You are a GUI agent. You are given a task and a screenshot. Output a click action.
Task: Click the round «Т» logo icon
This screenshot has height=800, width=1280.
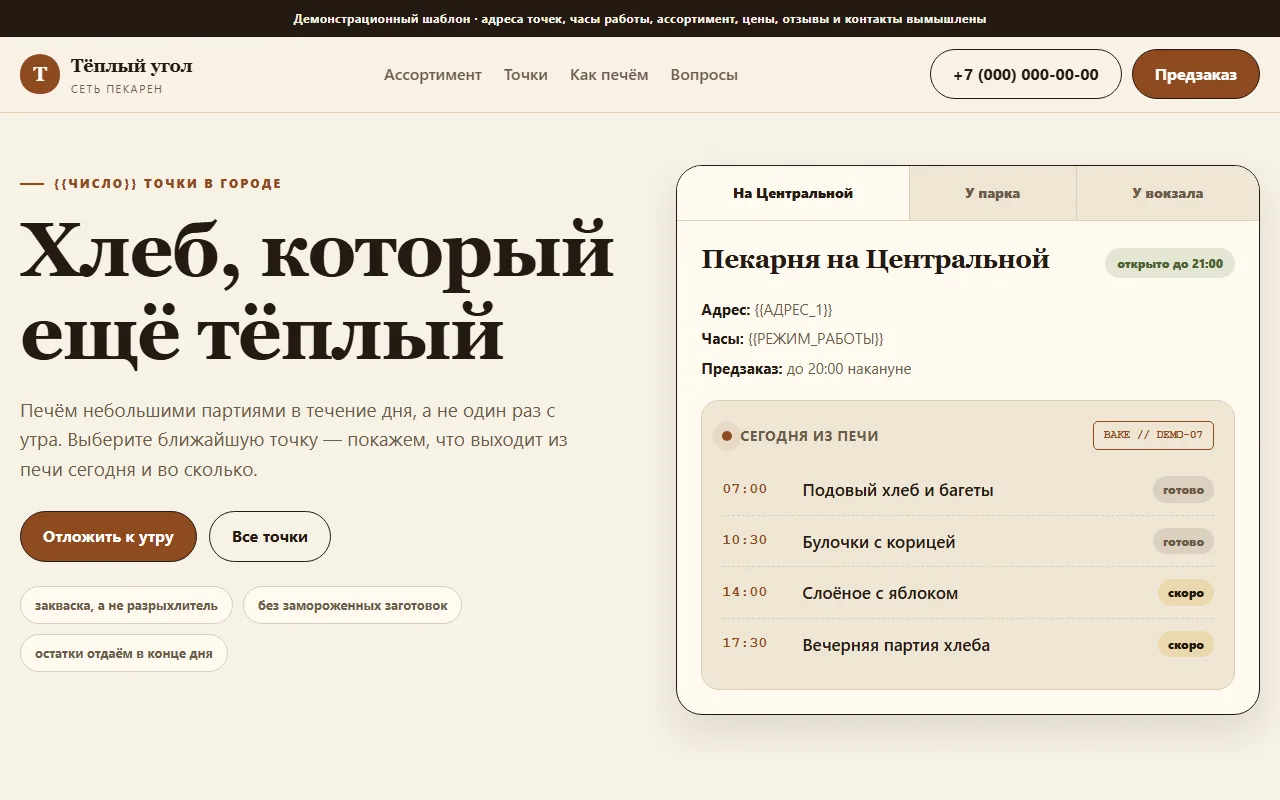click(x=40, y=74)
